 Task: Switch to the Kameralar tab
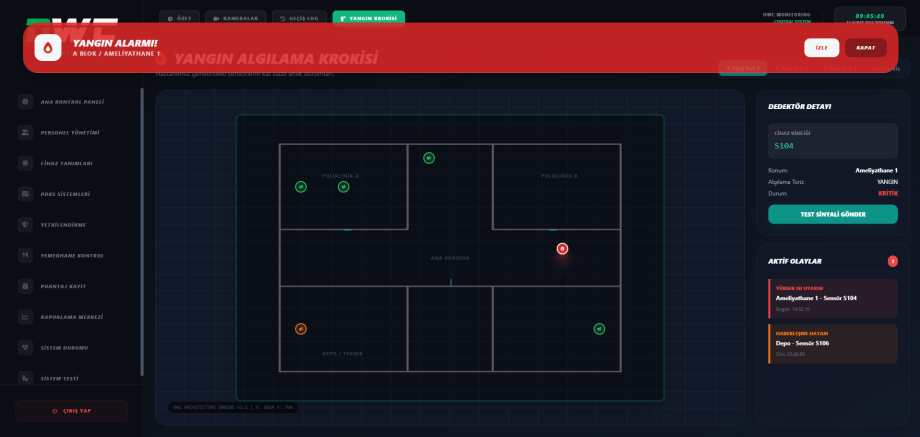(x=236, y=18)
